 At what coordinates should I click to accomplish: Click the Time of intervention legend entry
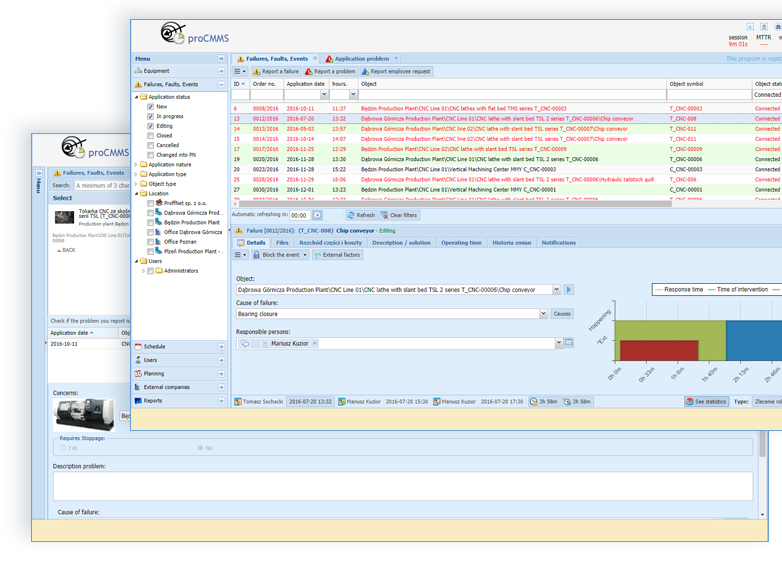point(738,290)
